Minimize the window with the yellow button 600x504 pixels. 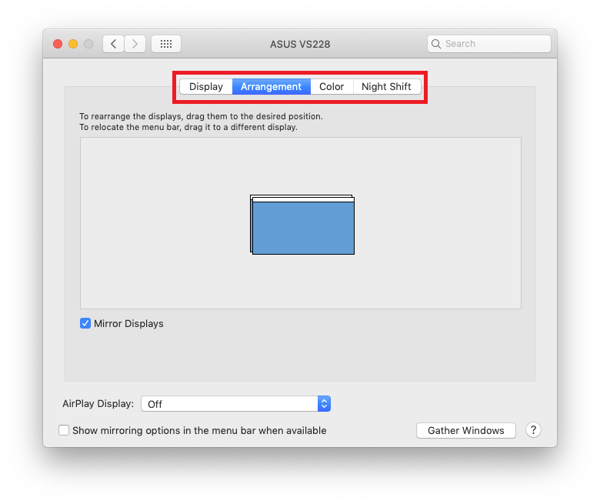coord(73,44)
